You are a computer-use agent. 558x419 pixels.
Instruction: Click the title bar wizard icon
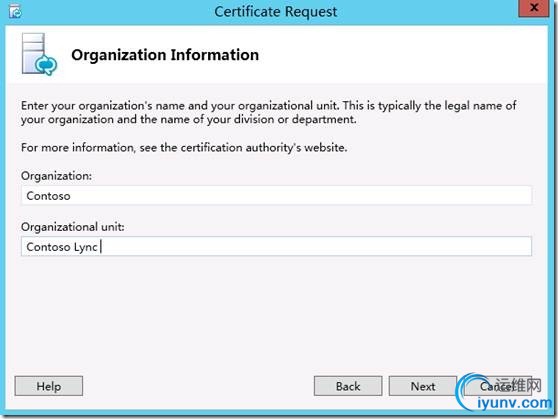click(15, 11)
